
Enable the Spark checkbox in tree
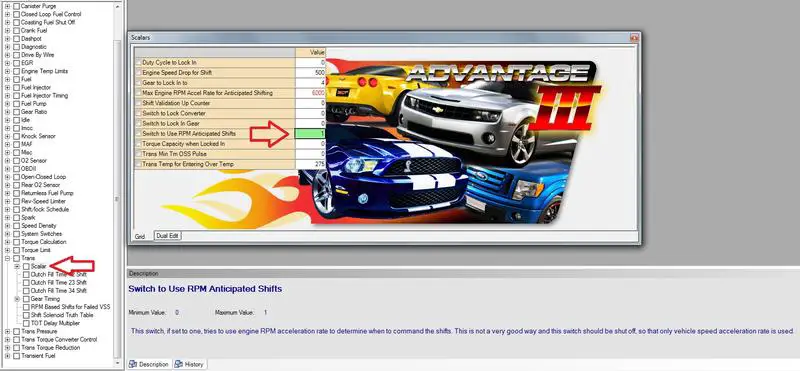(x=16, y=218)
